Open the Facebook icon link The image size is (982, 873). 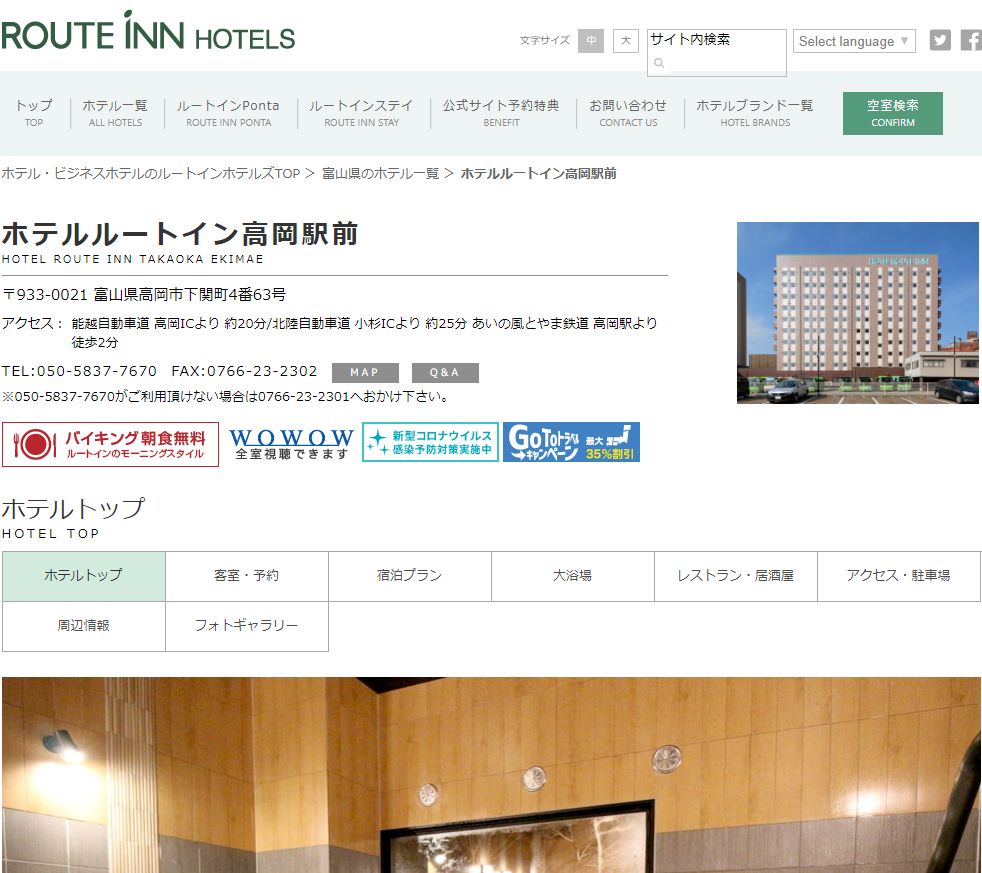(971, 41)
